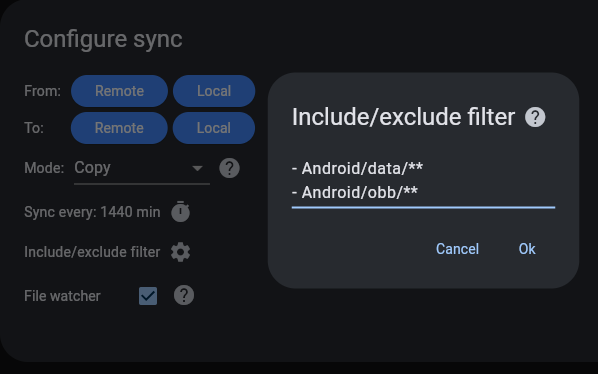Choose Local as the To destination
The width and height of the screenshot is (598, 374).
click(x=214, y=128)
